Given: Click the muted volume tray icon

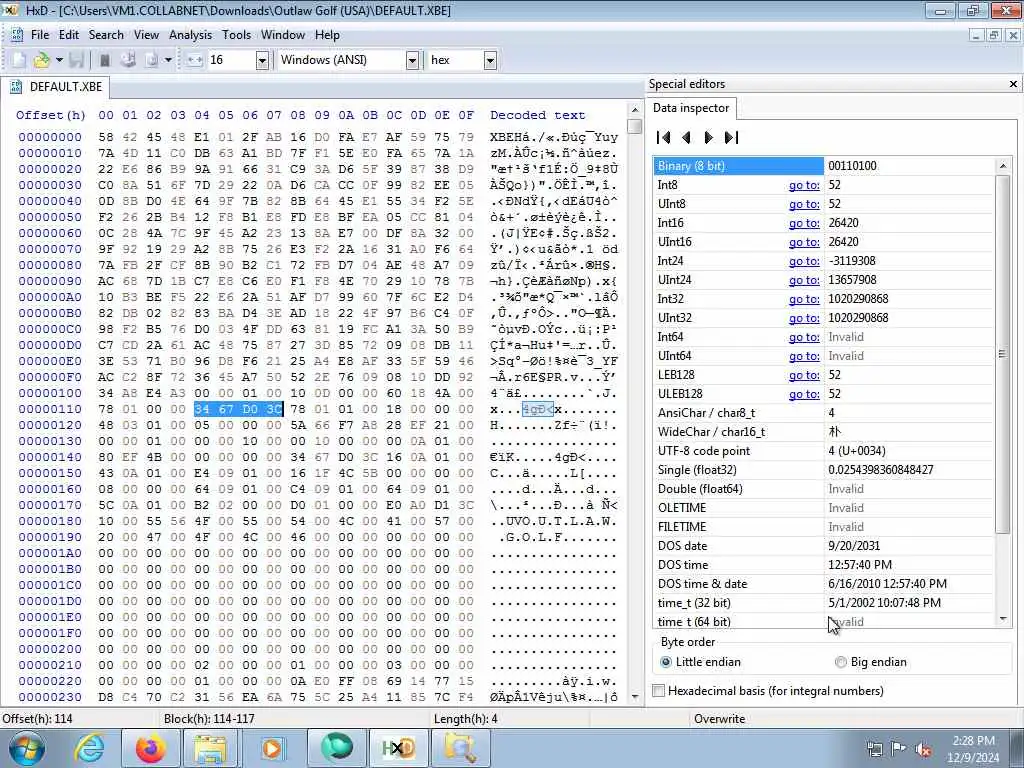Looking at the screenshot, I should [923, 749].
